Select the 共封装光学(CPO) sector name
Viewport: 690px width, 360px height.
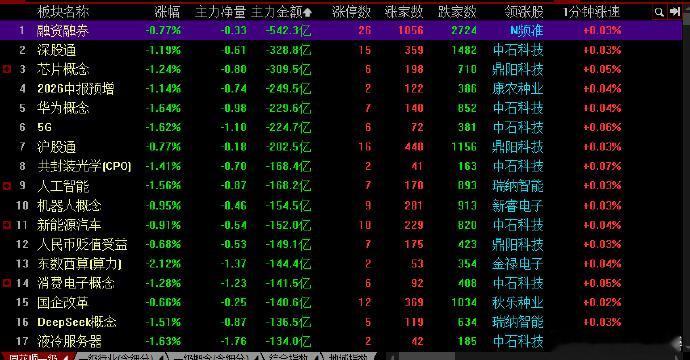pos(84,166)
